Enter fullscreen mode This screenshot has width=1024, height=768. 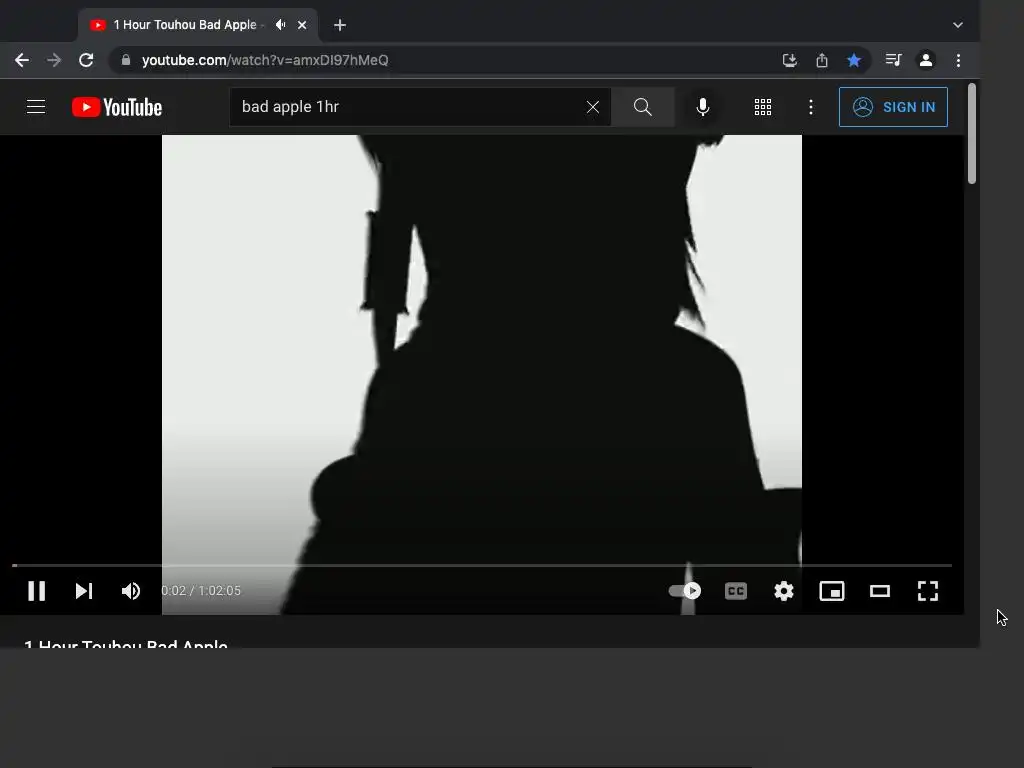[x=928, y=591]
